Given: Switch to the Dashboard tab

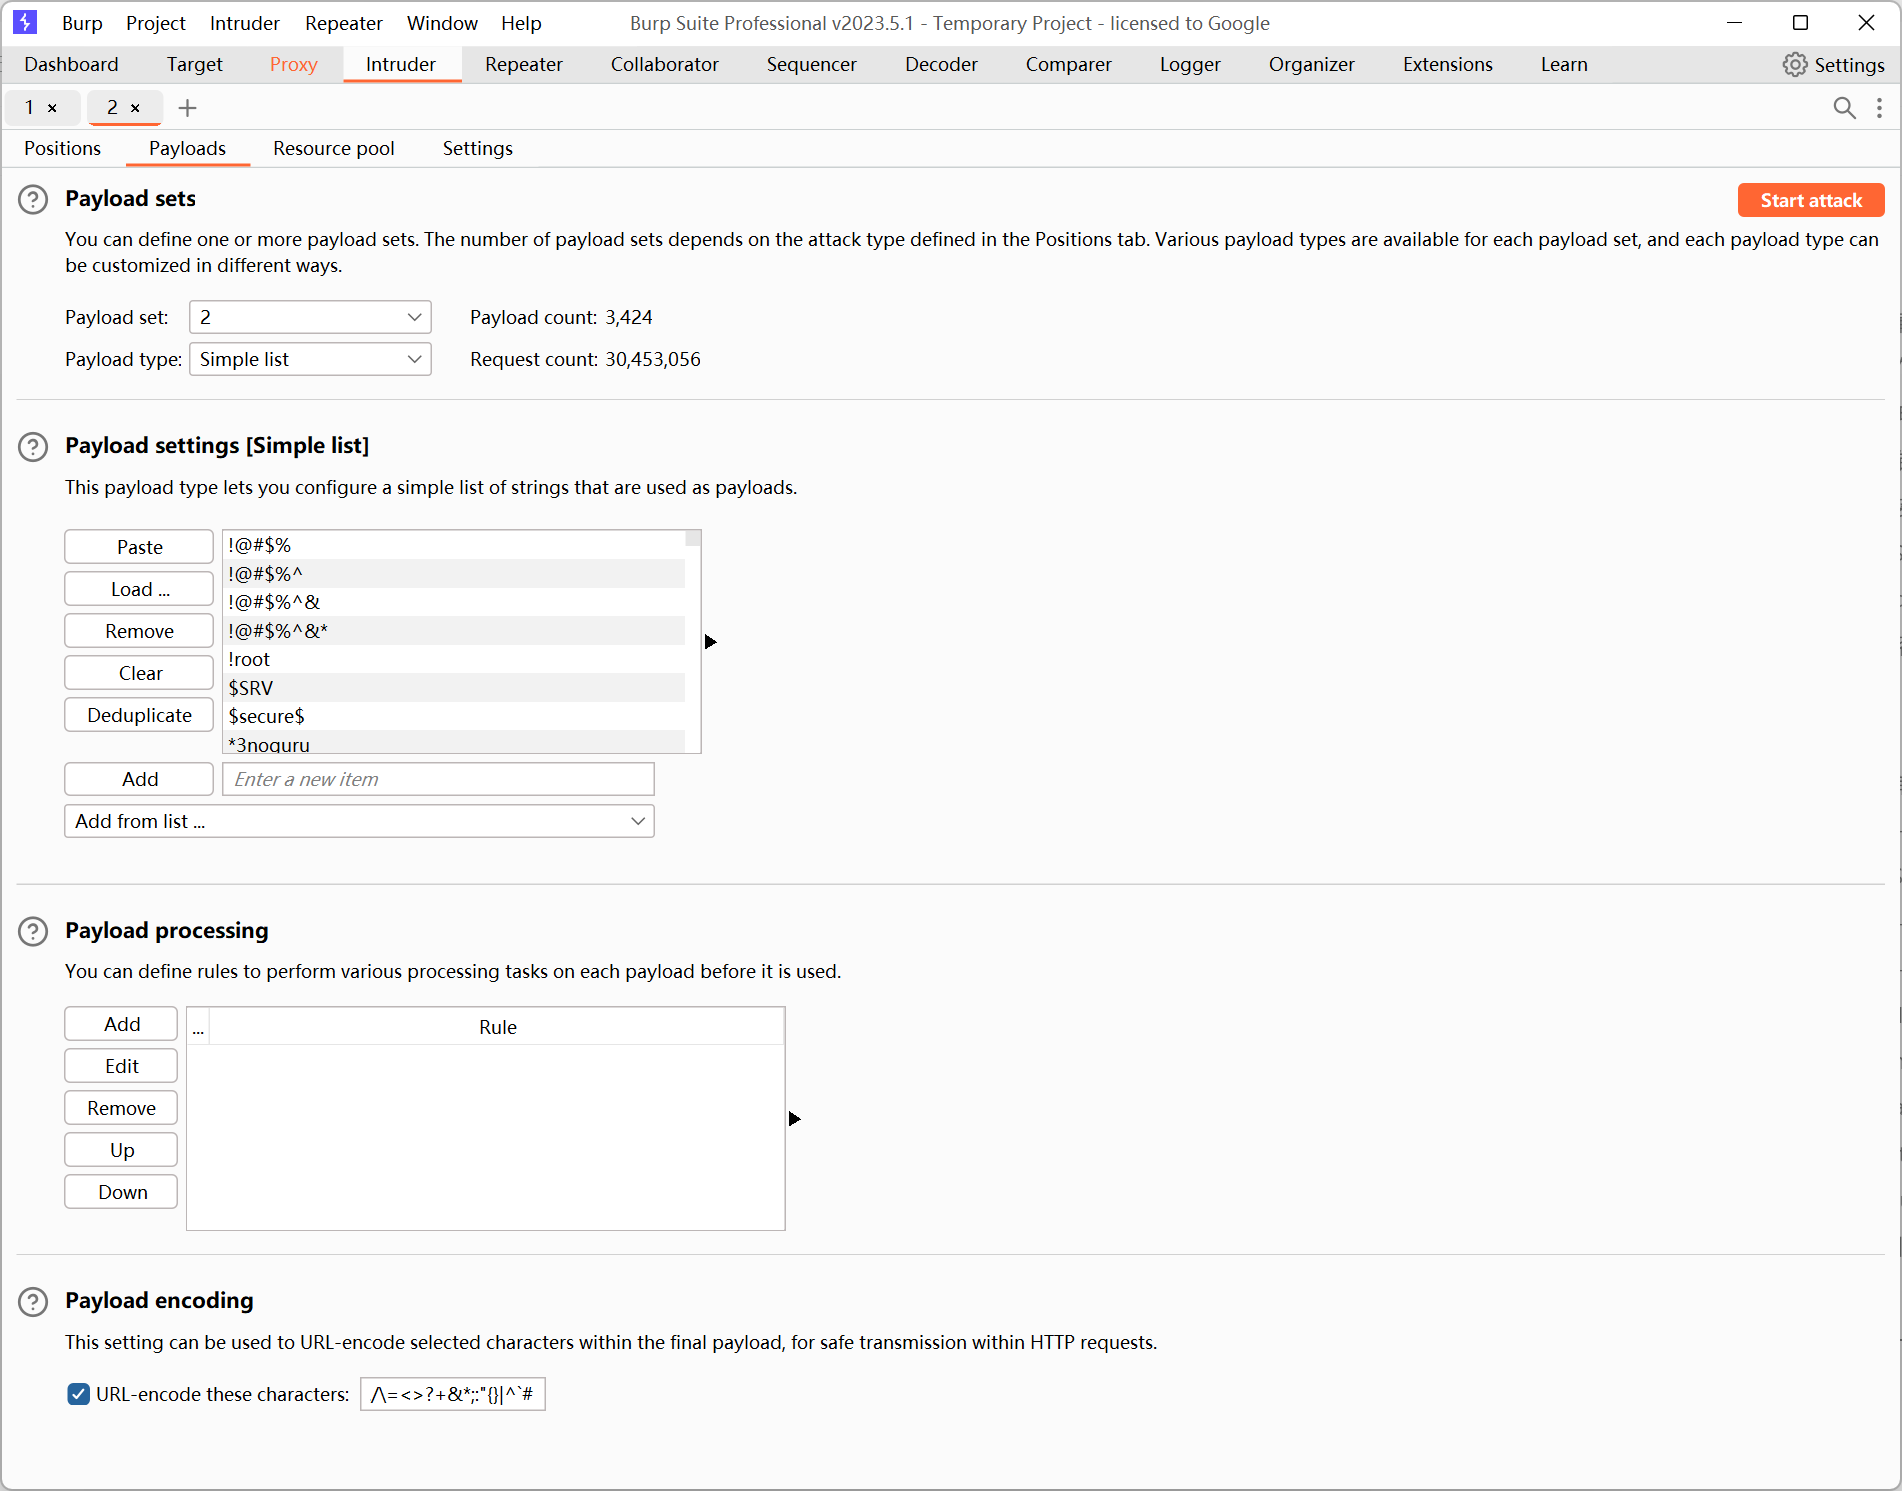Looking at the screenshot, I should [x=71, y=64].
